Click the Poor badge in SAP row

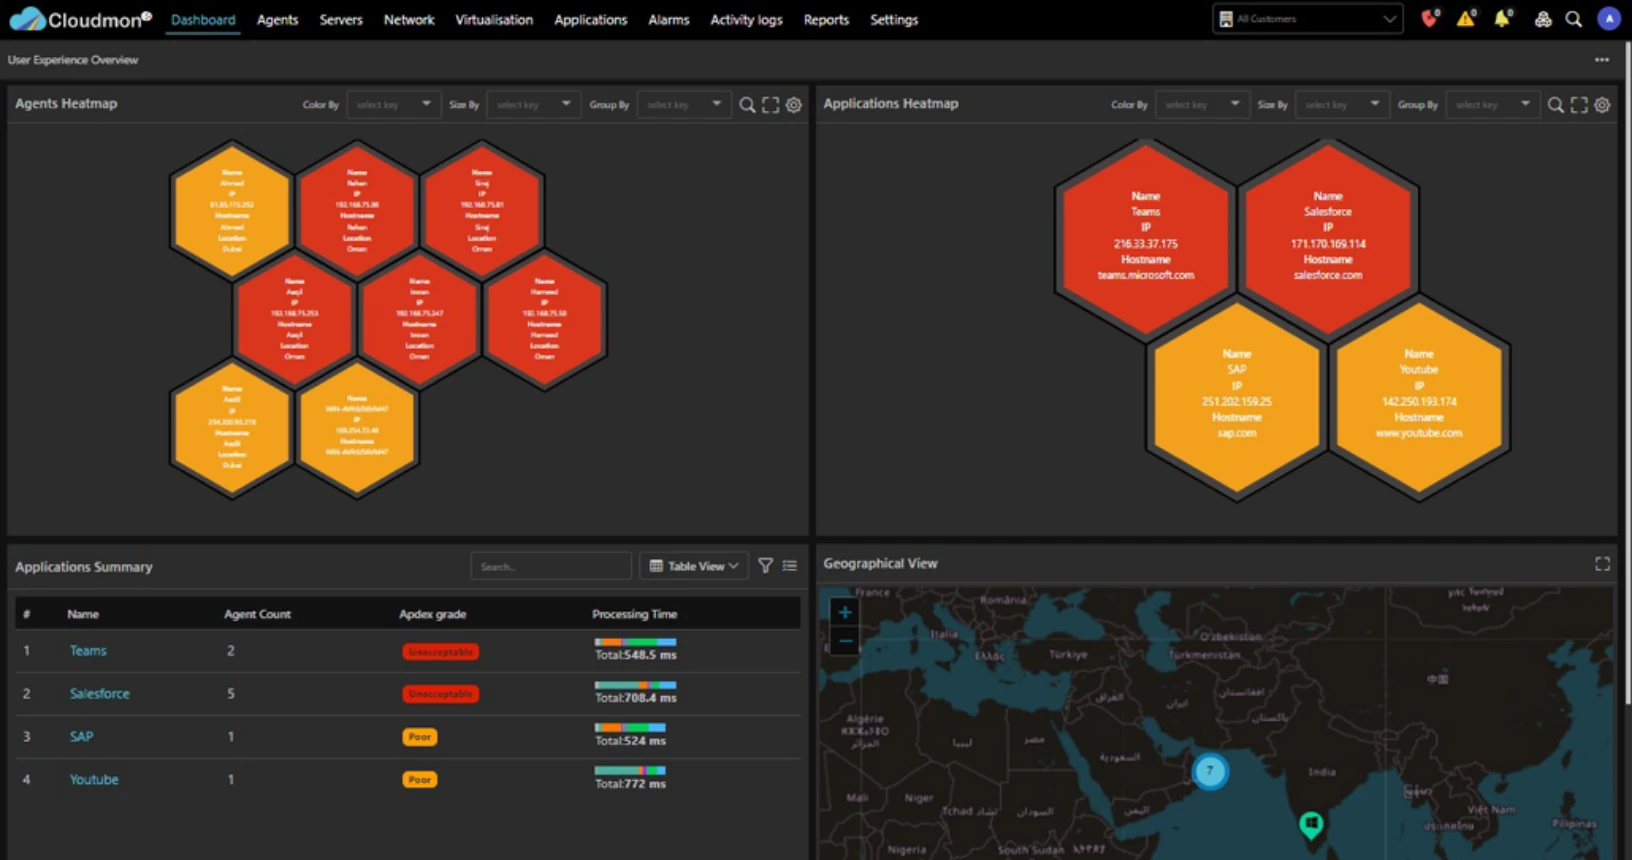coord(420,737)
